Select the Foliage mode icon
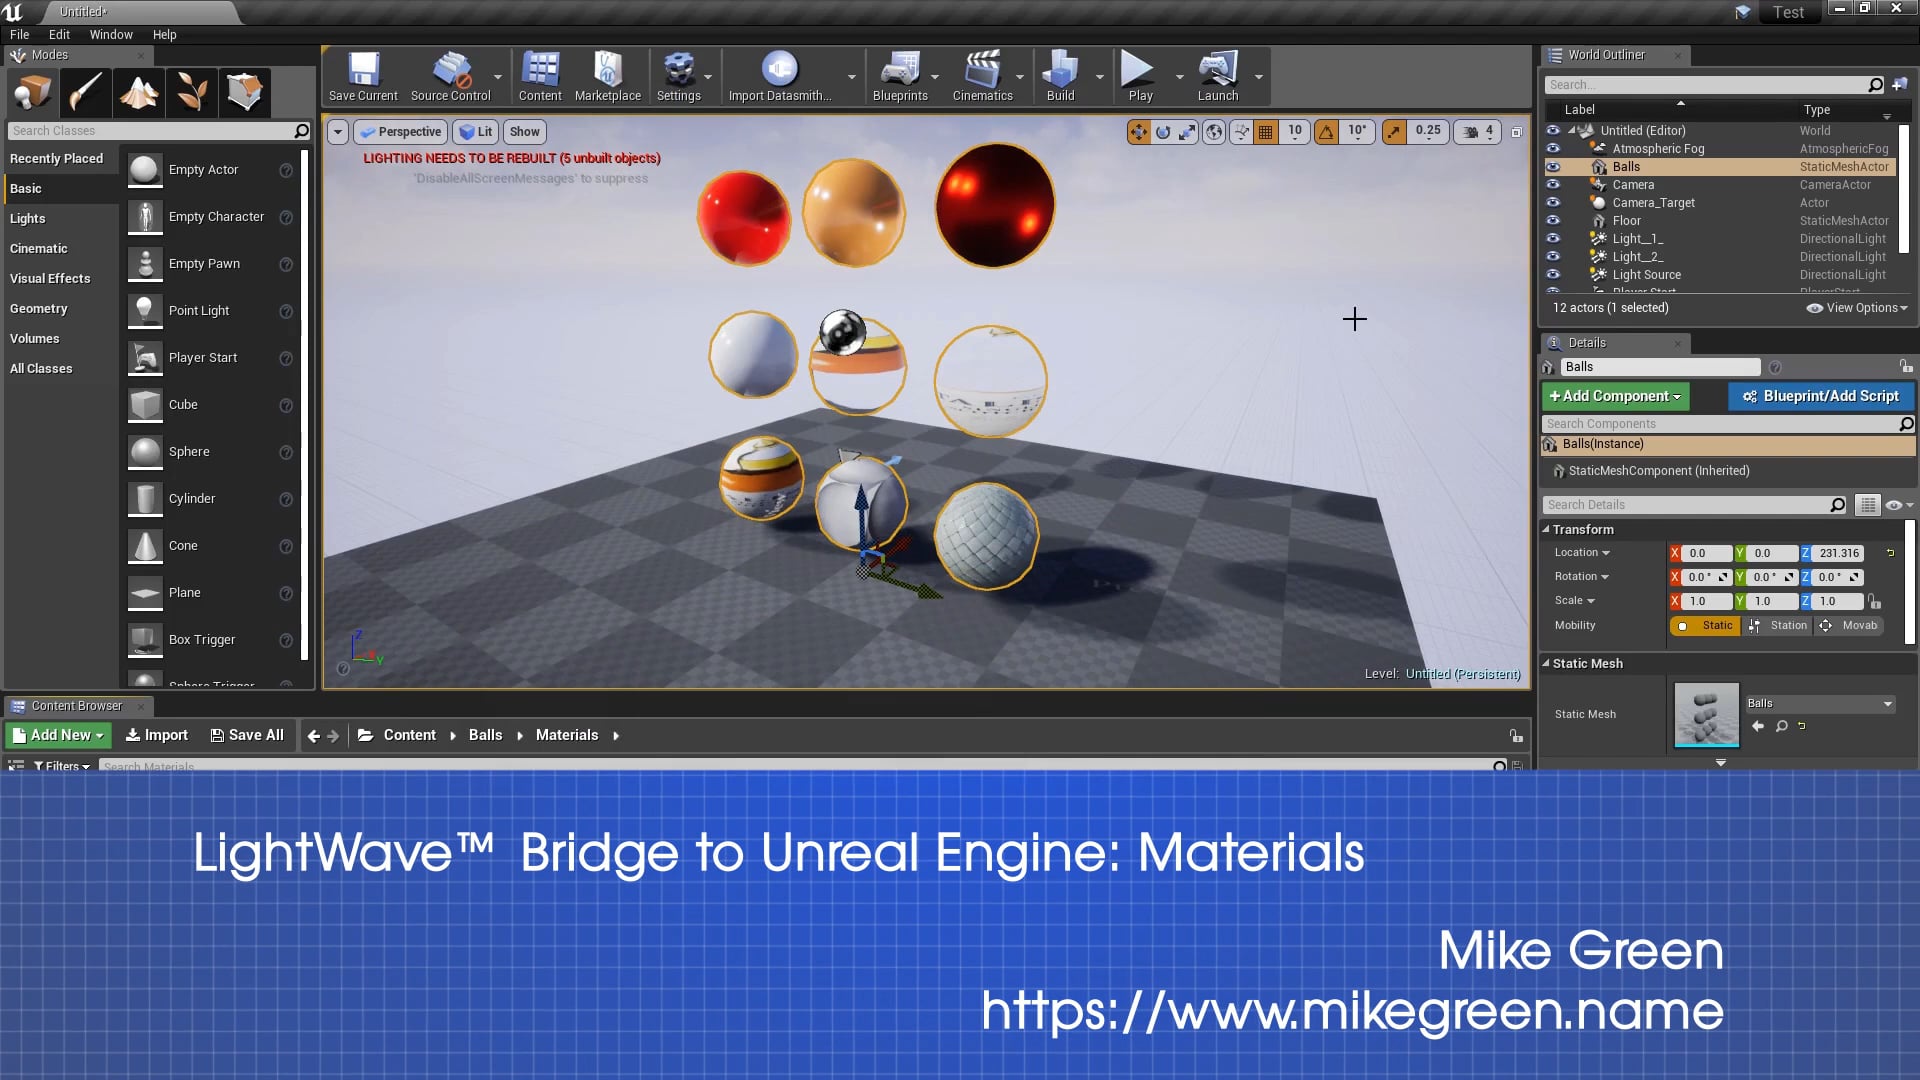 [192, 92]
